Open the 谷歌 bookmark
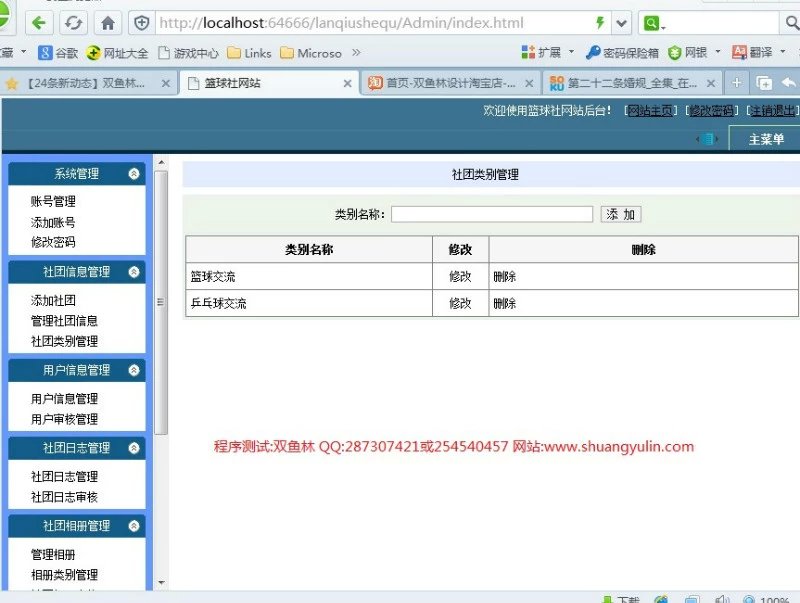This screenshot has height=603, width=800. click(x=58, y=53)
